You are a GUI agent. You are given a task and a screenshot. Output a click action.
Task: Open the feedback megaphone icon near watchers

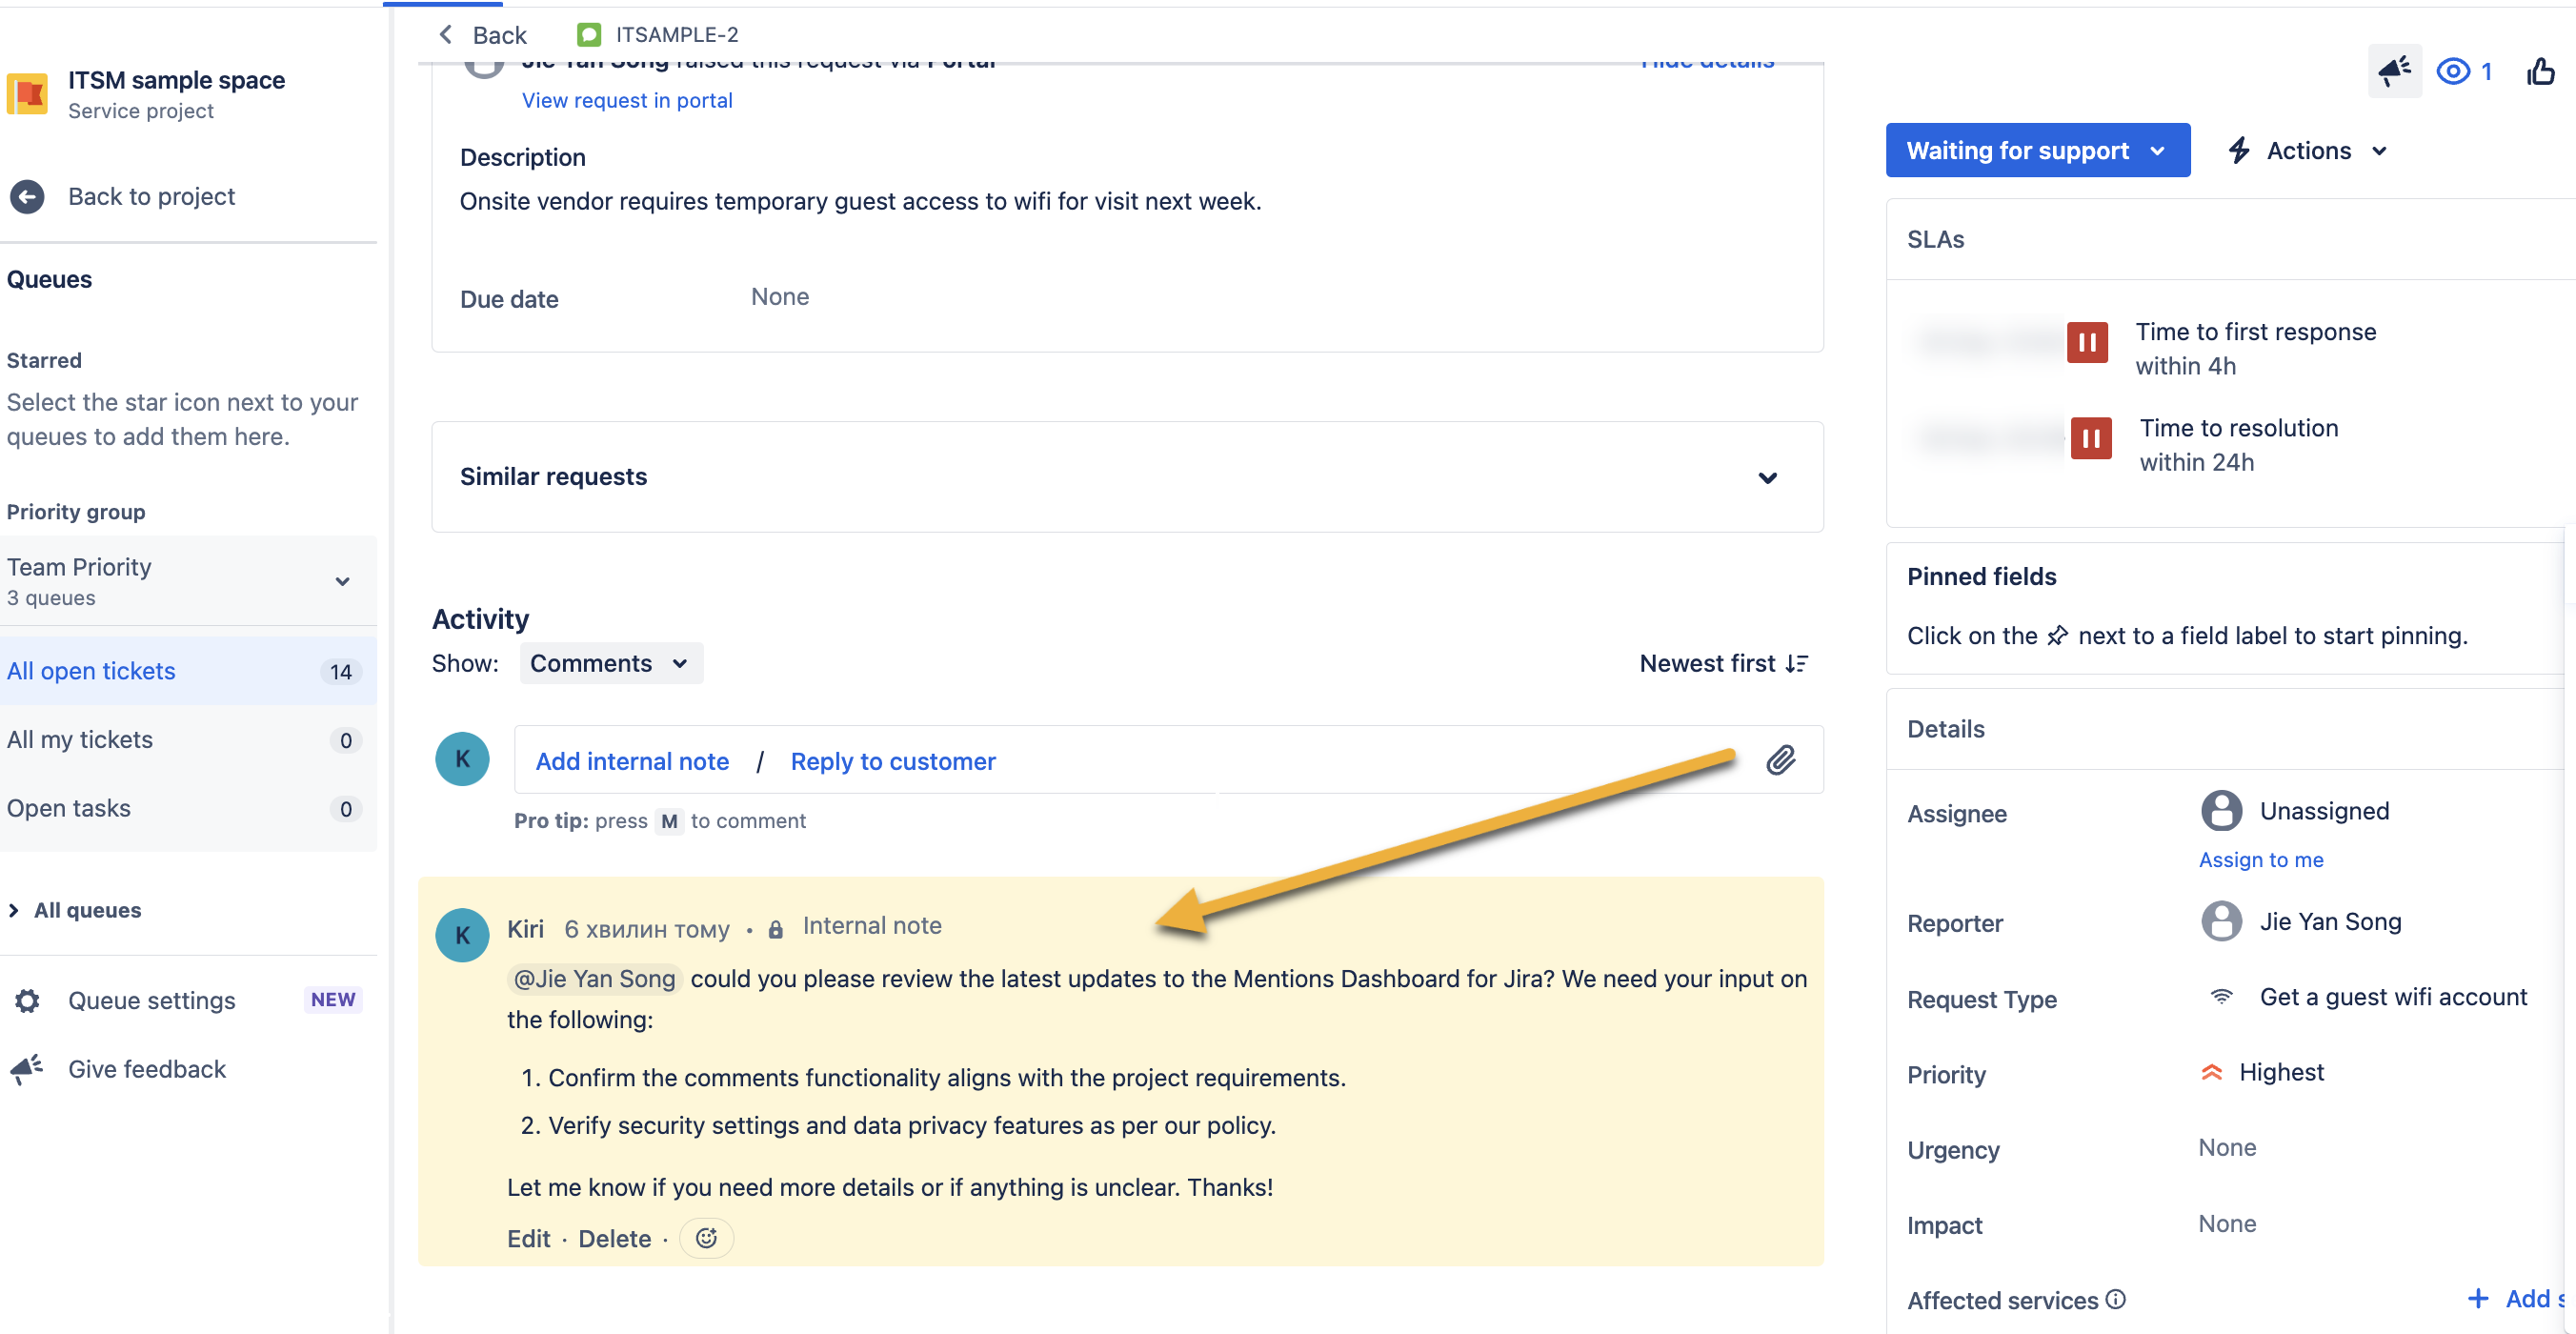(x=2394, y=71)
